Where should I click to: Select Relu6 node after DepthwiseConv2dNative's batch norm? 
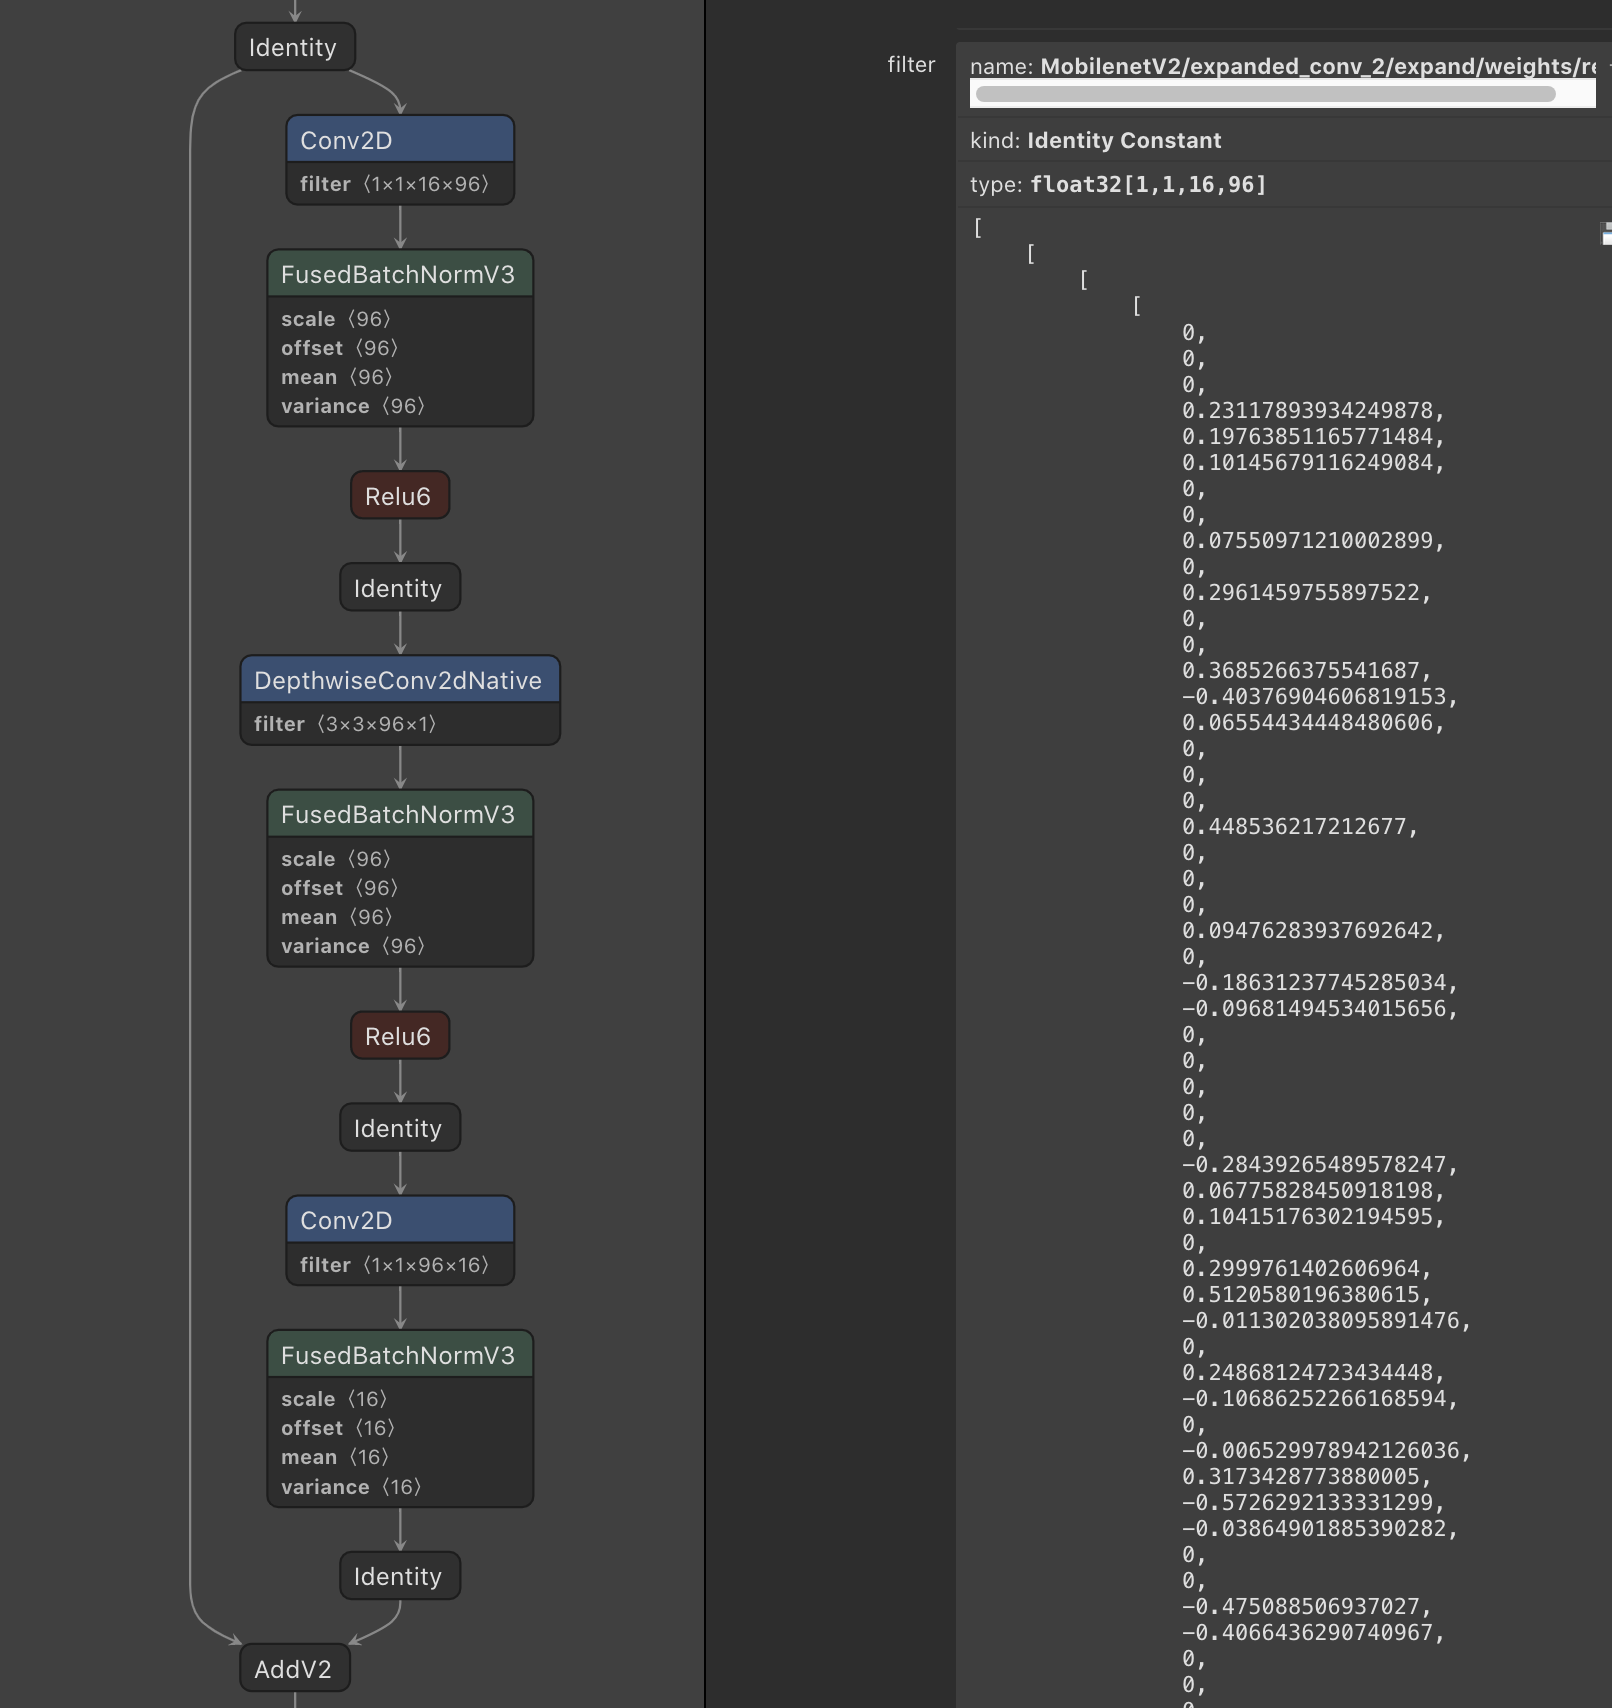click(400, 1036)
